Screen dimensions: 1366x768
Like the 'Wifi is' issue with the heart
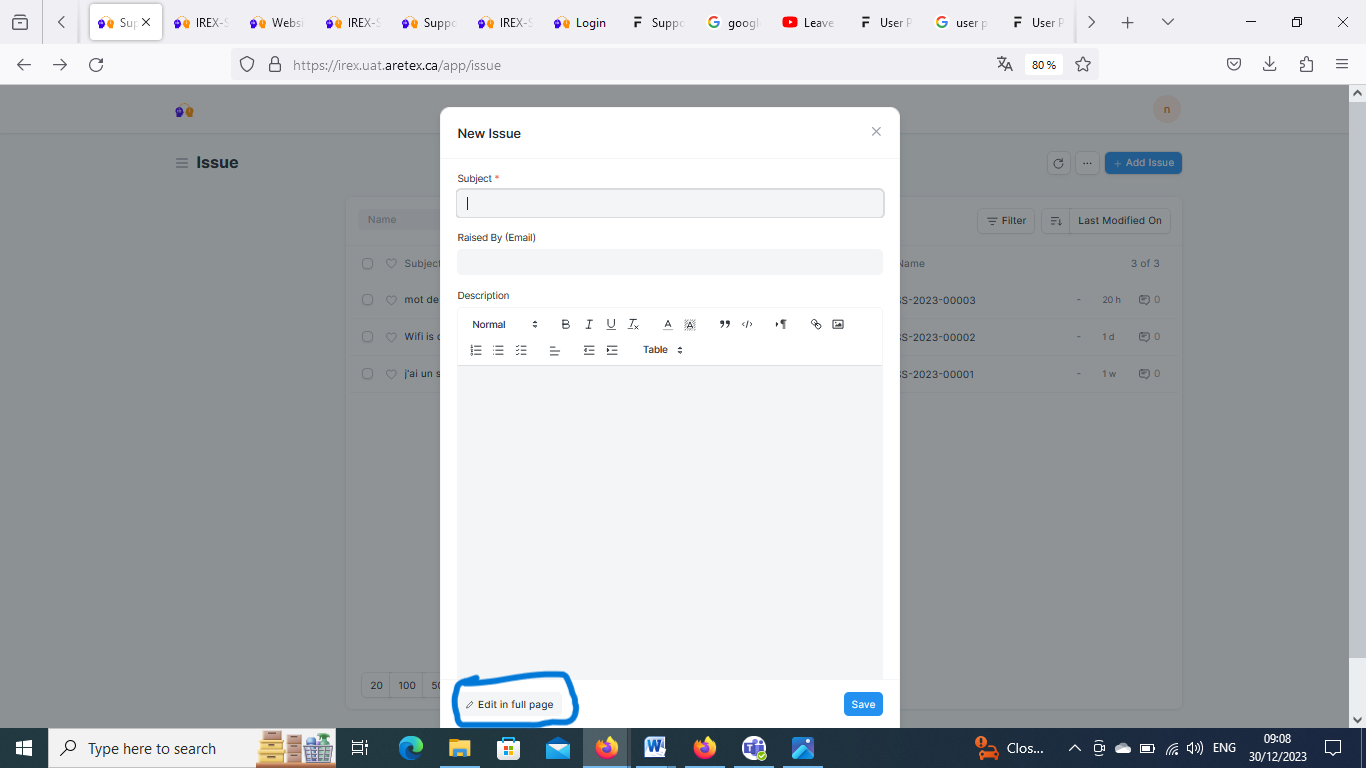coord(391,337)
